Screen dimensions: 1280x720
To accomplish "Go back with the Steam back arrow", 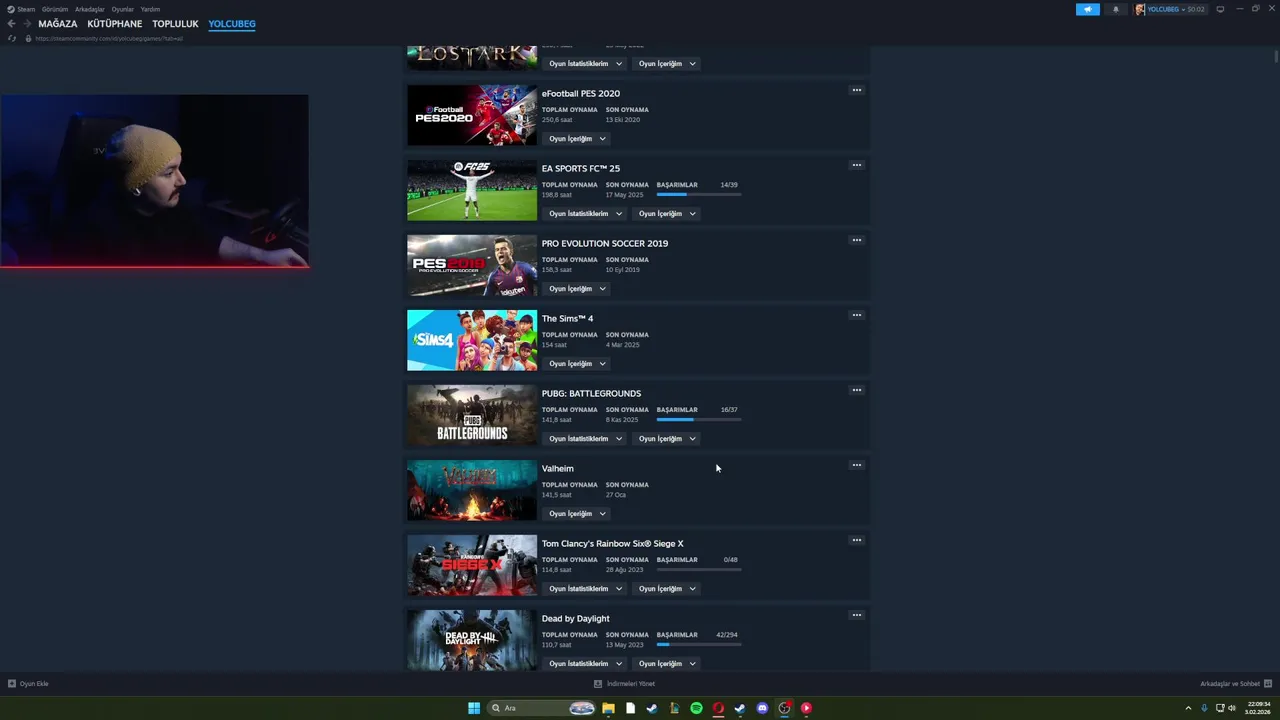I will tap(11, 24).
